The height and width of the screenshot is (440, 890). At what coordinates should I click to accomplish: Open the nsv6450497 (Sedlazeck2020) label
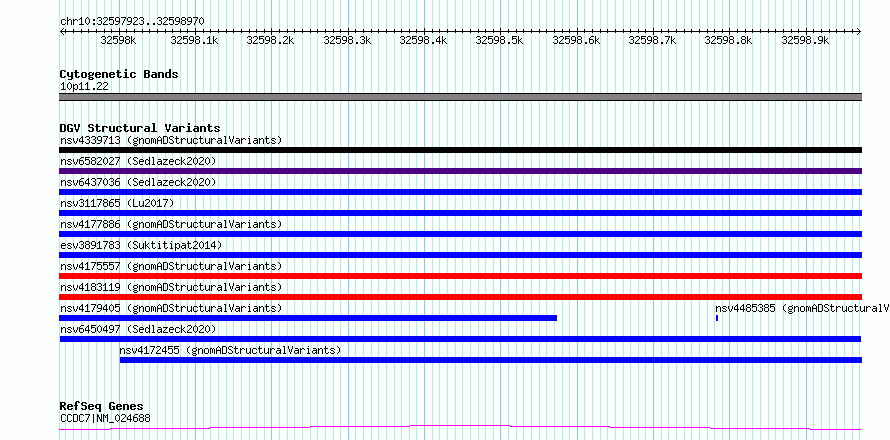138,329
